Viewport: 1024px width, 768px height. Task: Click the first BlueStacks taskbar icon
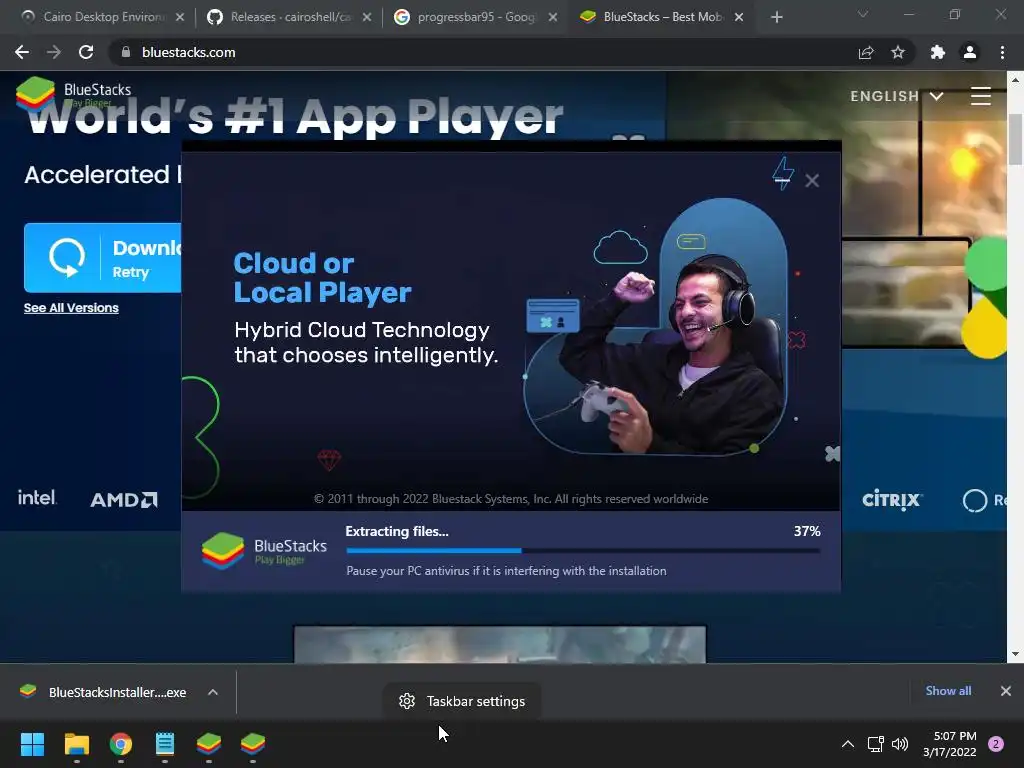[x=209, y=744]
